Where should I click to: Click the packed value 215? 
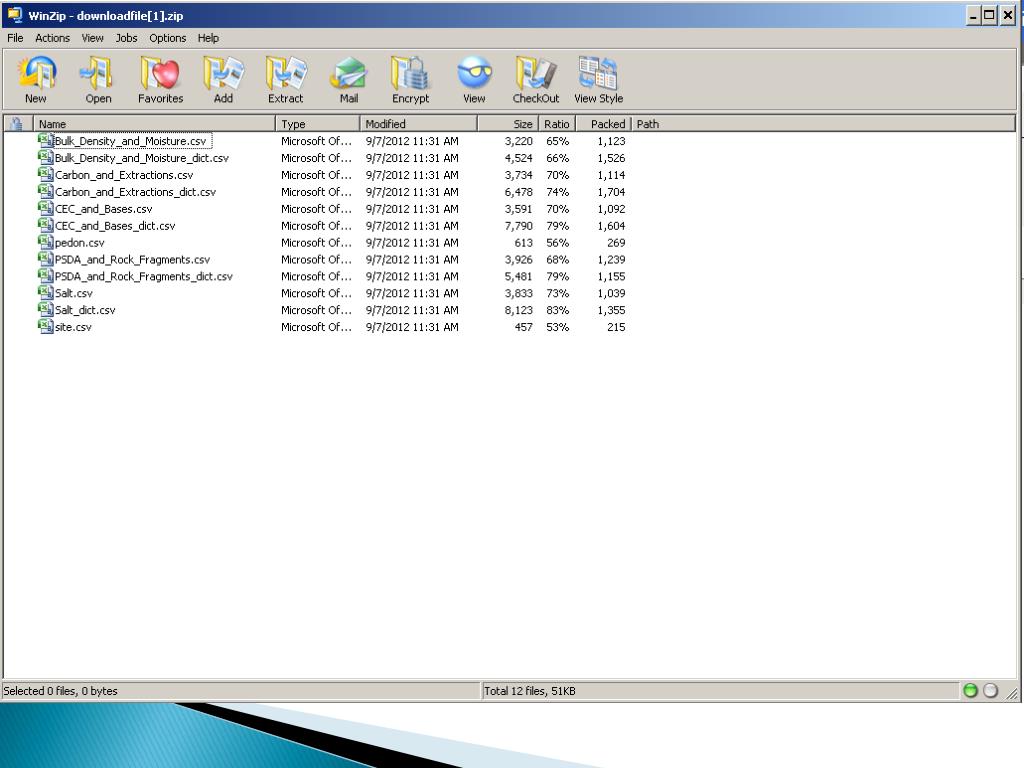point(616,327)
